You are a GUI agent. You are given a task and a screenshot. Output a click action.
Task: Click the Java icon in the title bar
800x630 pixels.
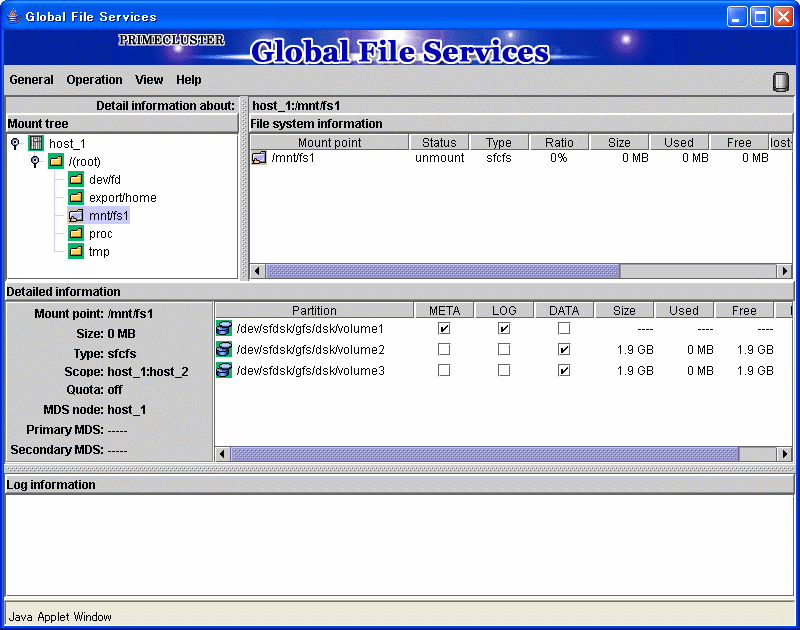coord(14,16)
